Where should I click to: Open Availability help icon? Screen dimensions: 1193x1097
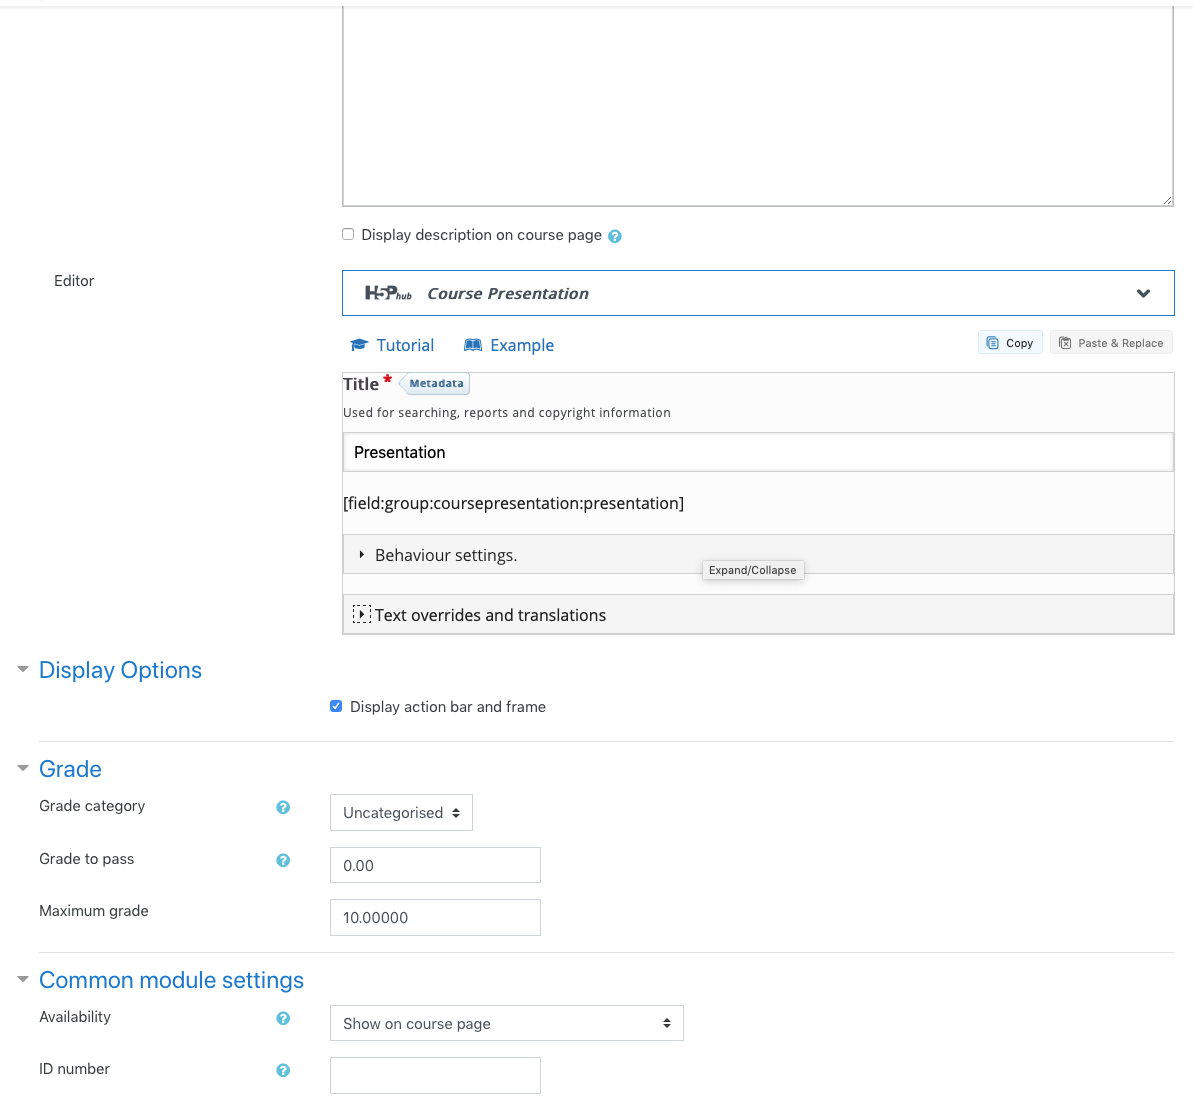point(283,1019)
